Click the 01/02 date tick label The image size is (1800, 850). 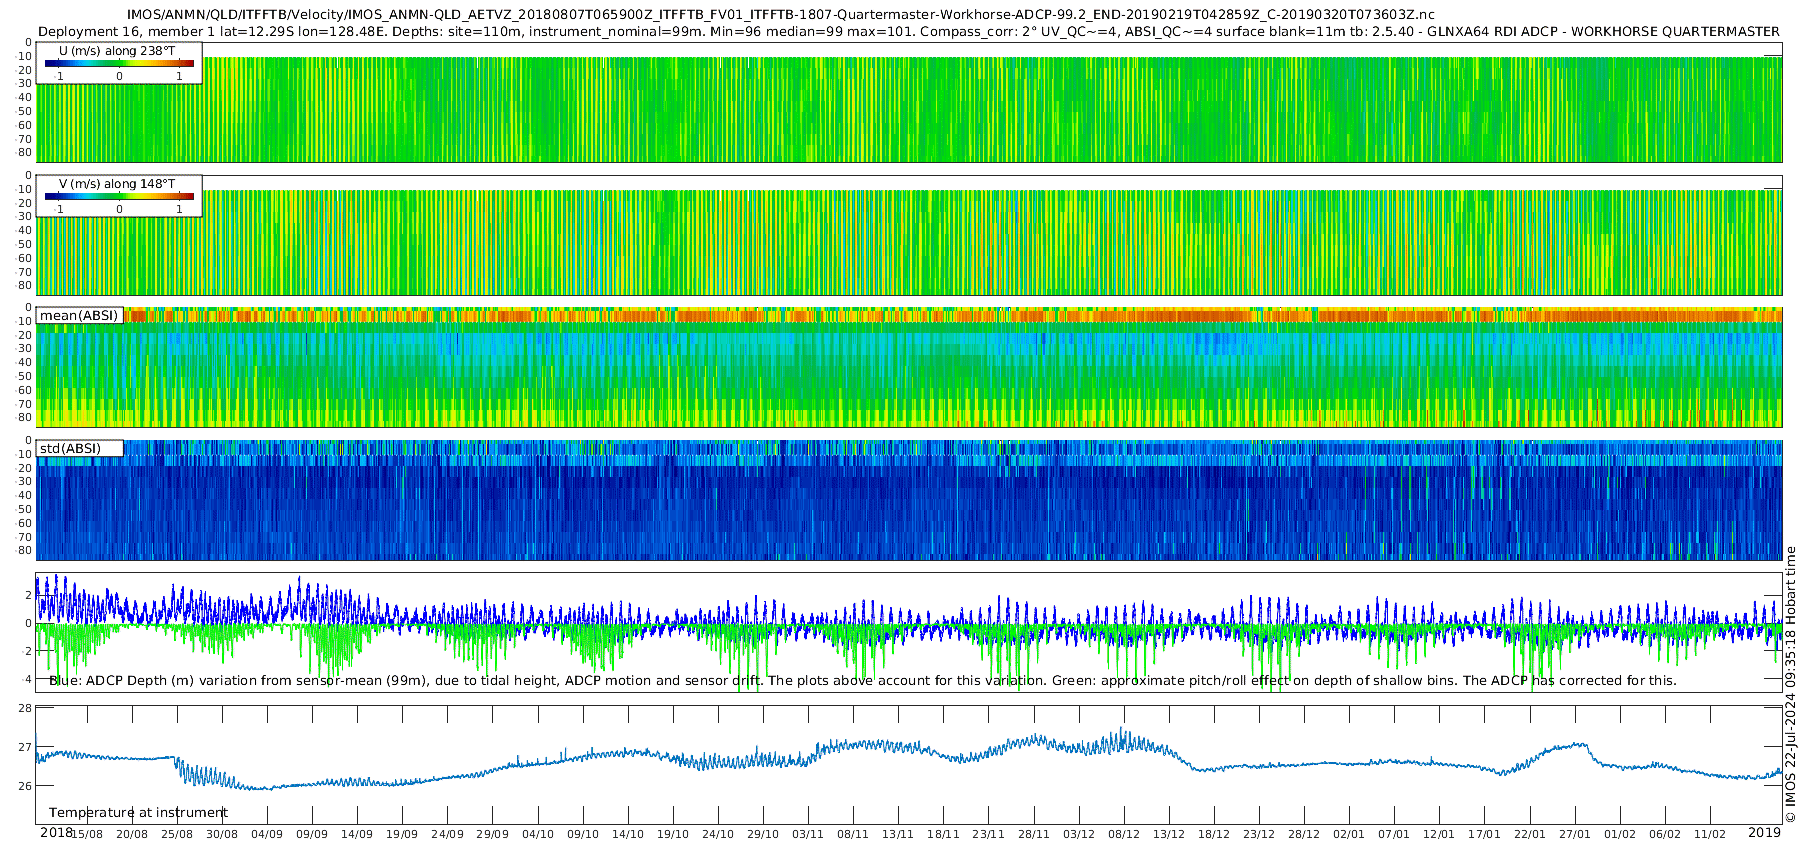click(1620, 834)
